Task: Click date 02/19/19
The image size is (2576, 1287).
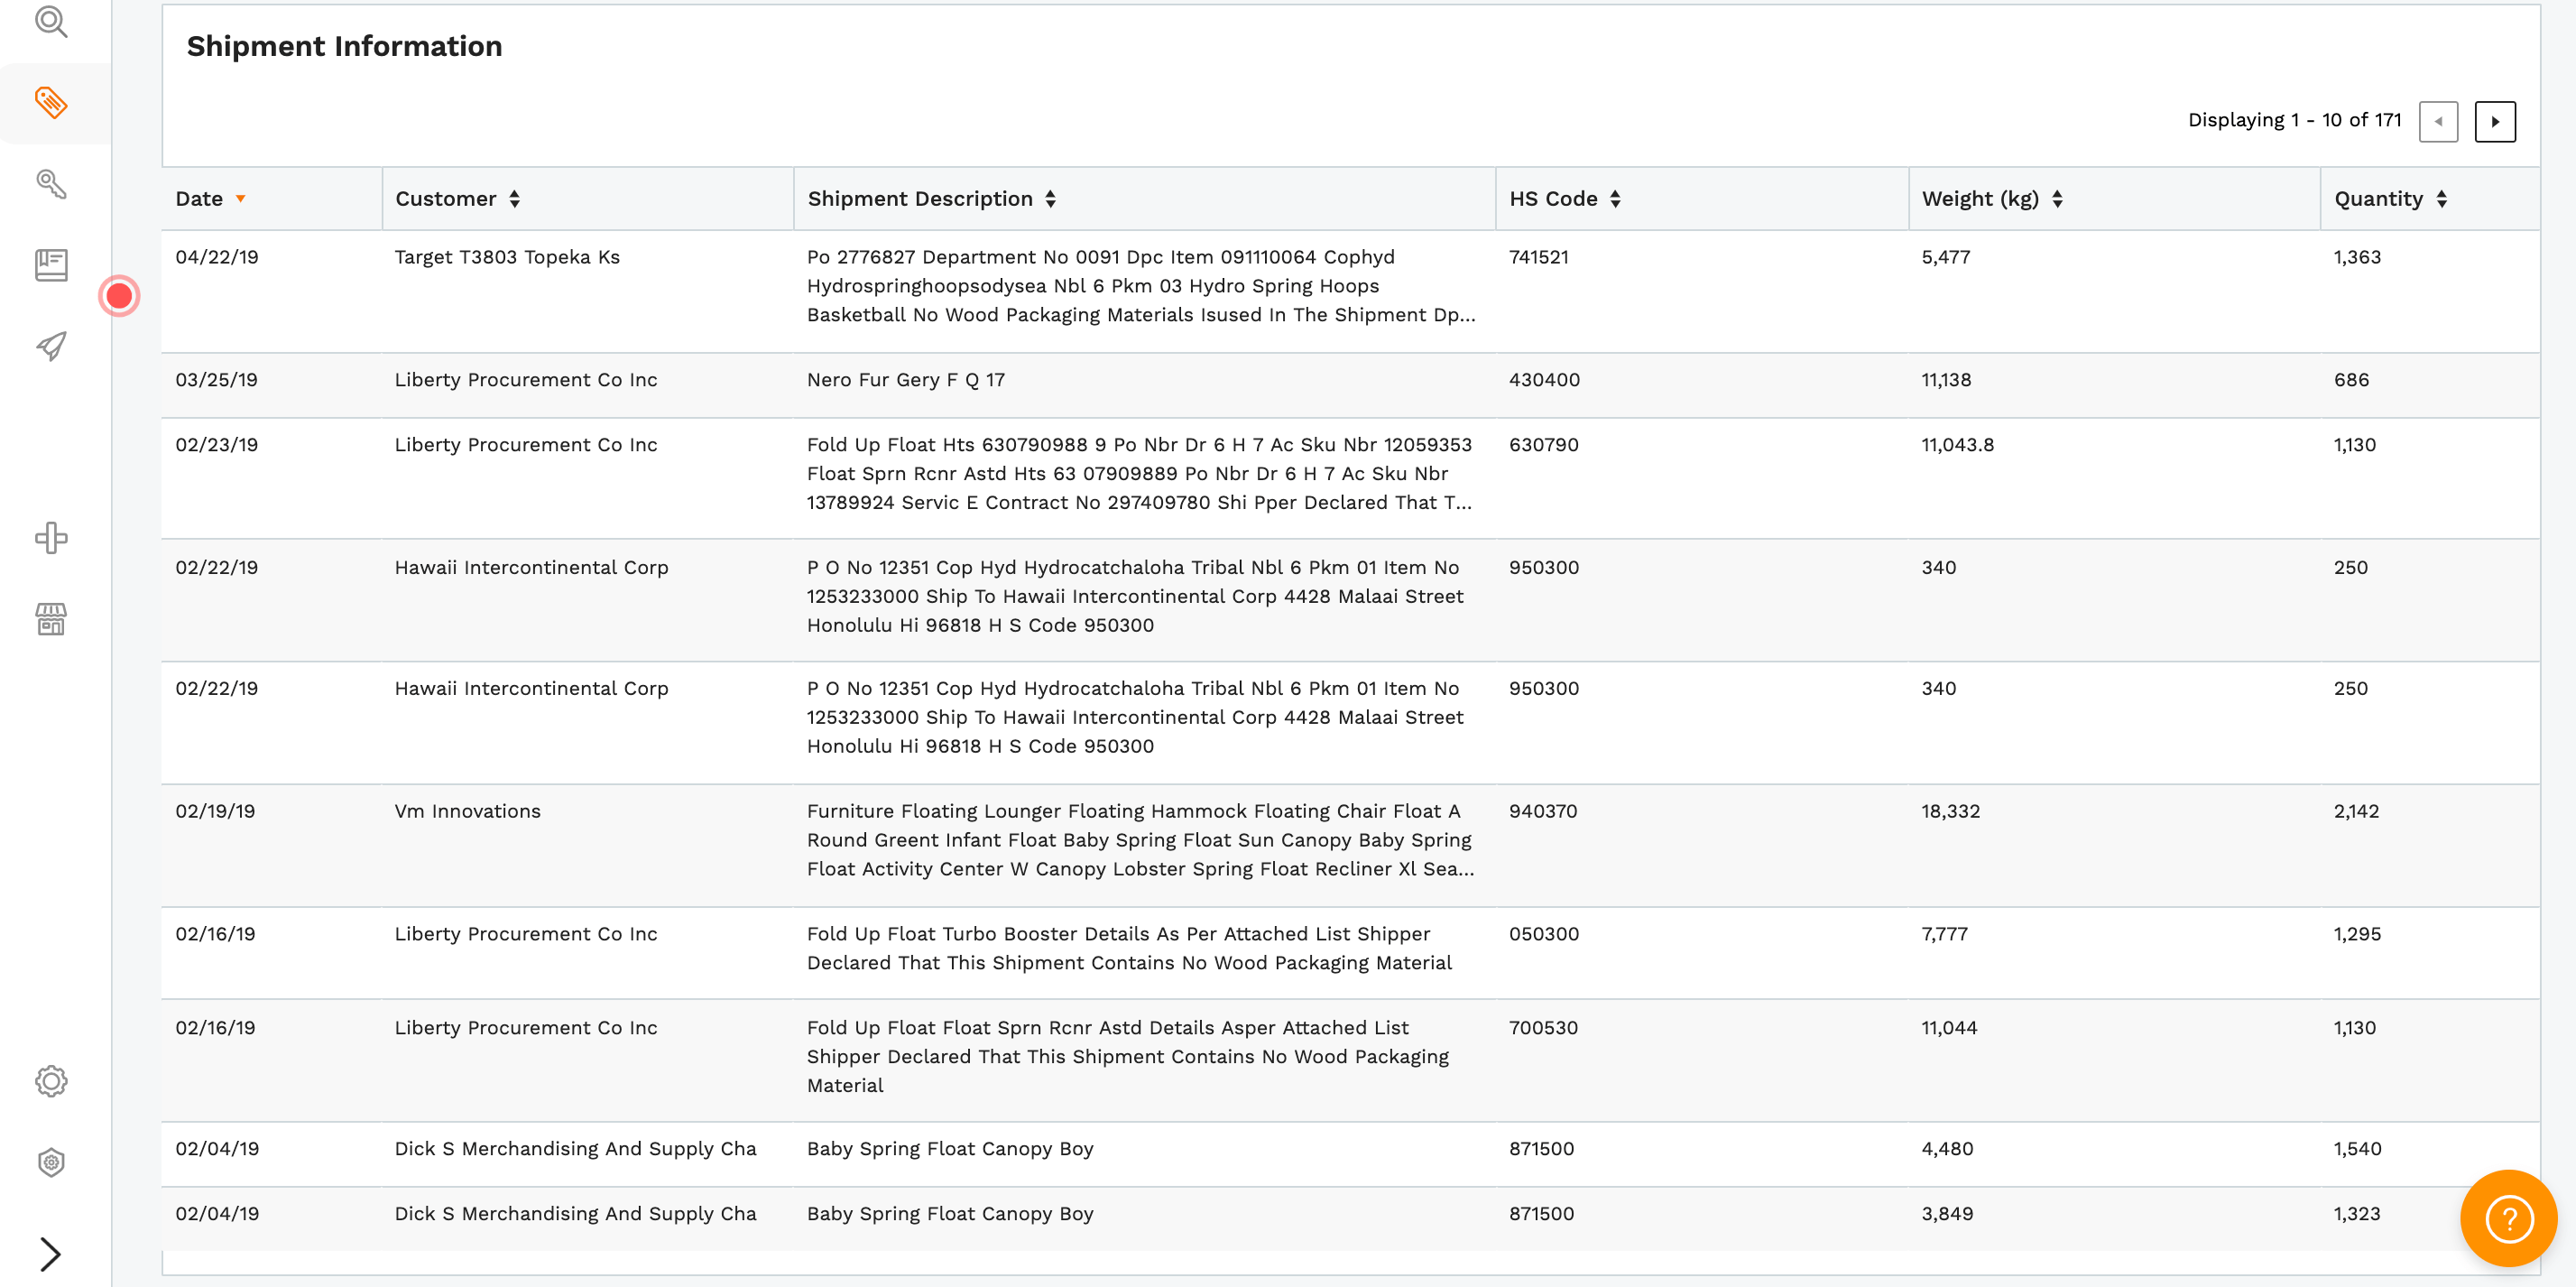Action: click(x=215, y=811)
